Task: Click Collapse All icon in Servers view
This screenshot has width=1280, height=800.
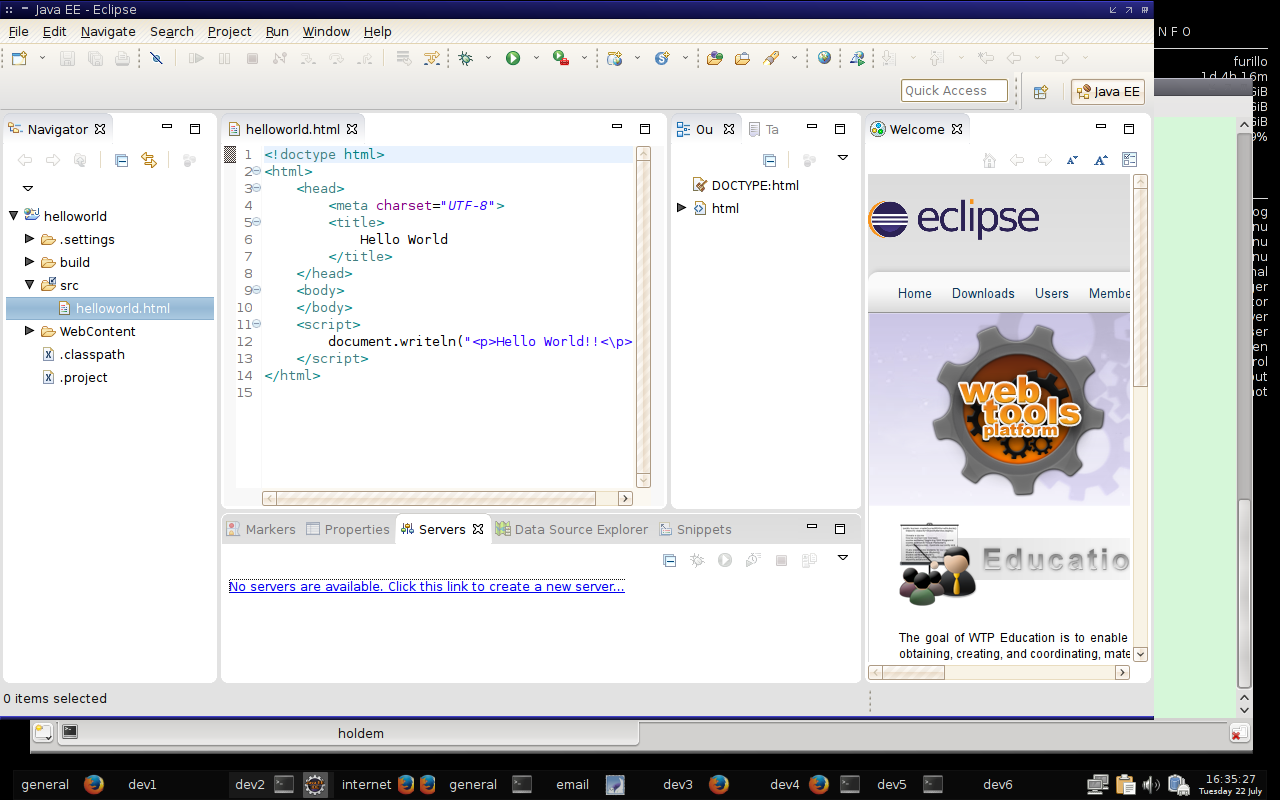Action: click(x=670, y=560)
